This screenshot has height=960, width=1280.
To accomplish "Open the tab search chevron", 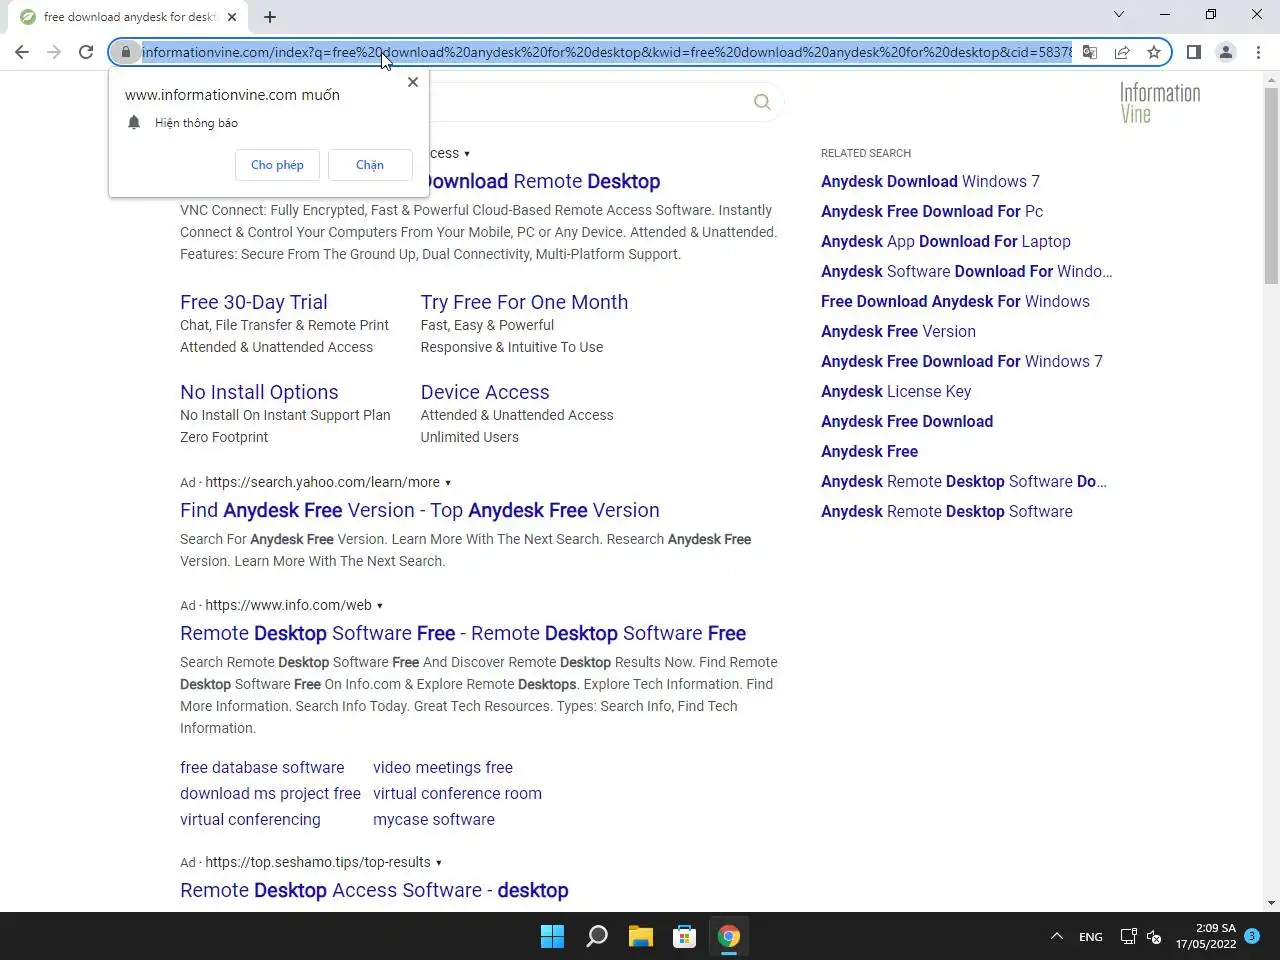I will (x=1119, y=14).
